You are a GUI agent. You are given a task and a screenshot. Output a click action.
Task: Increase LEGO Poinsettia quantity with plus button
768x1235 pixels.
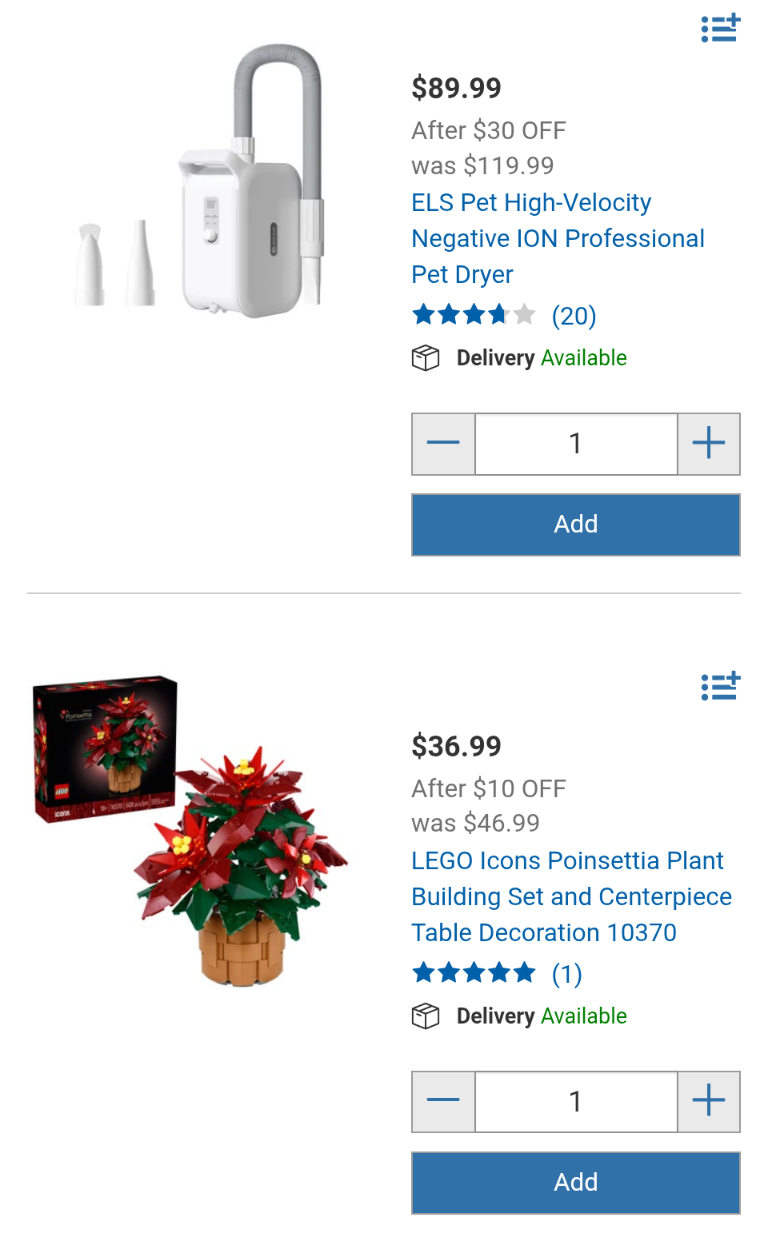[708, 1101]
